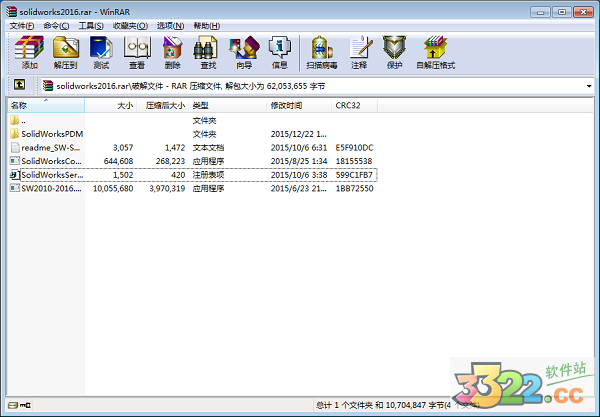The height and width of the screenshot is (417, 600).
Task: Click type 注册表项 cell
Action: point(208,175)
